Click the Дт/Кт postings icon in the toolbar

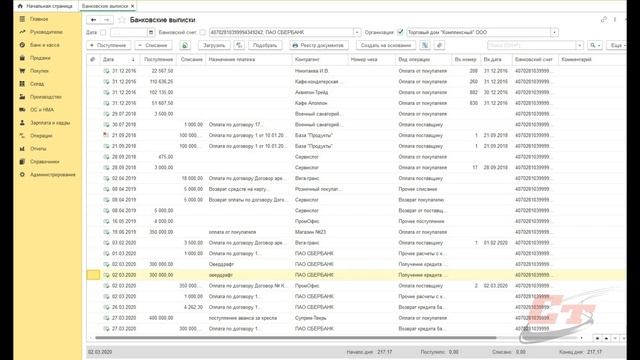point(424,45)
